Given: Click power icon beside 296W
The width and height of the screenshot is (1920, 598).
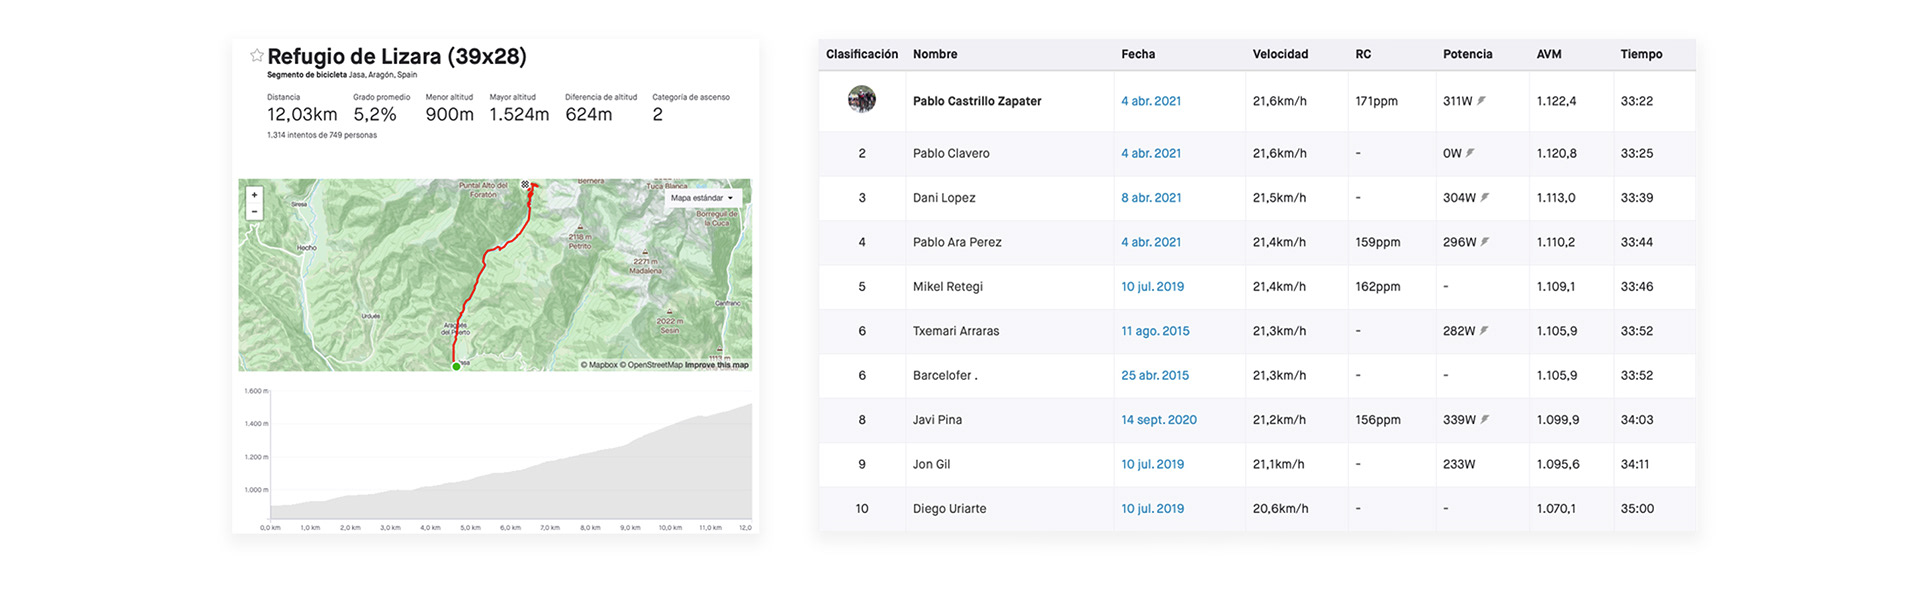Looking at the screenshot, I should coord(1485,242).
